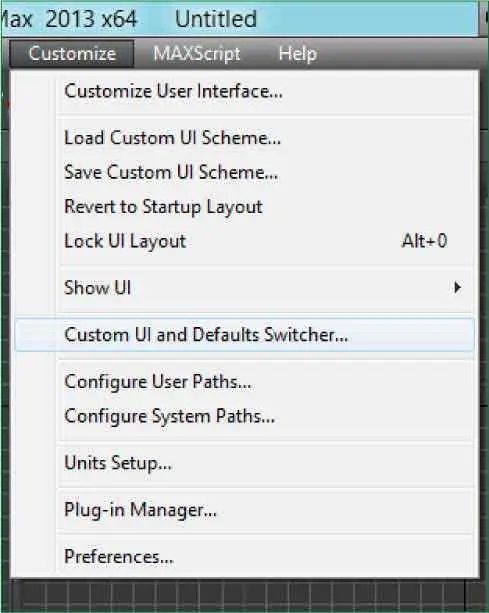Expand the Show UI submenu arrow
This screenshot has height=613, width=489.
tap(457, 288)
